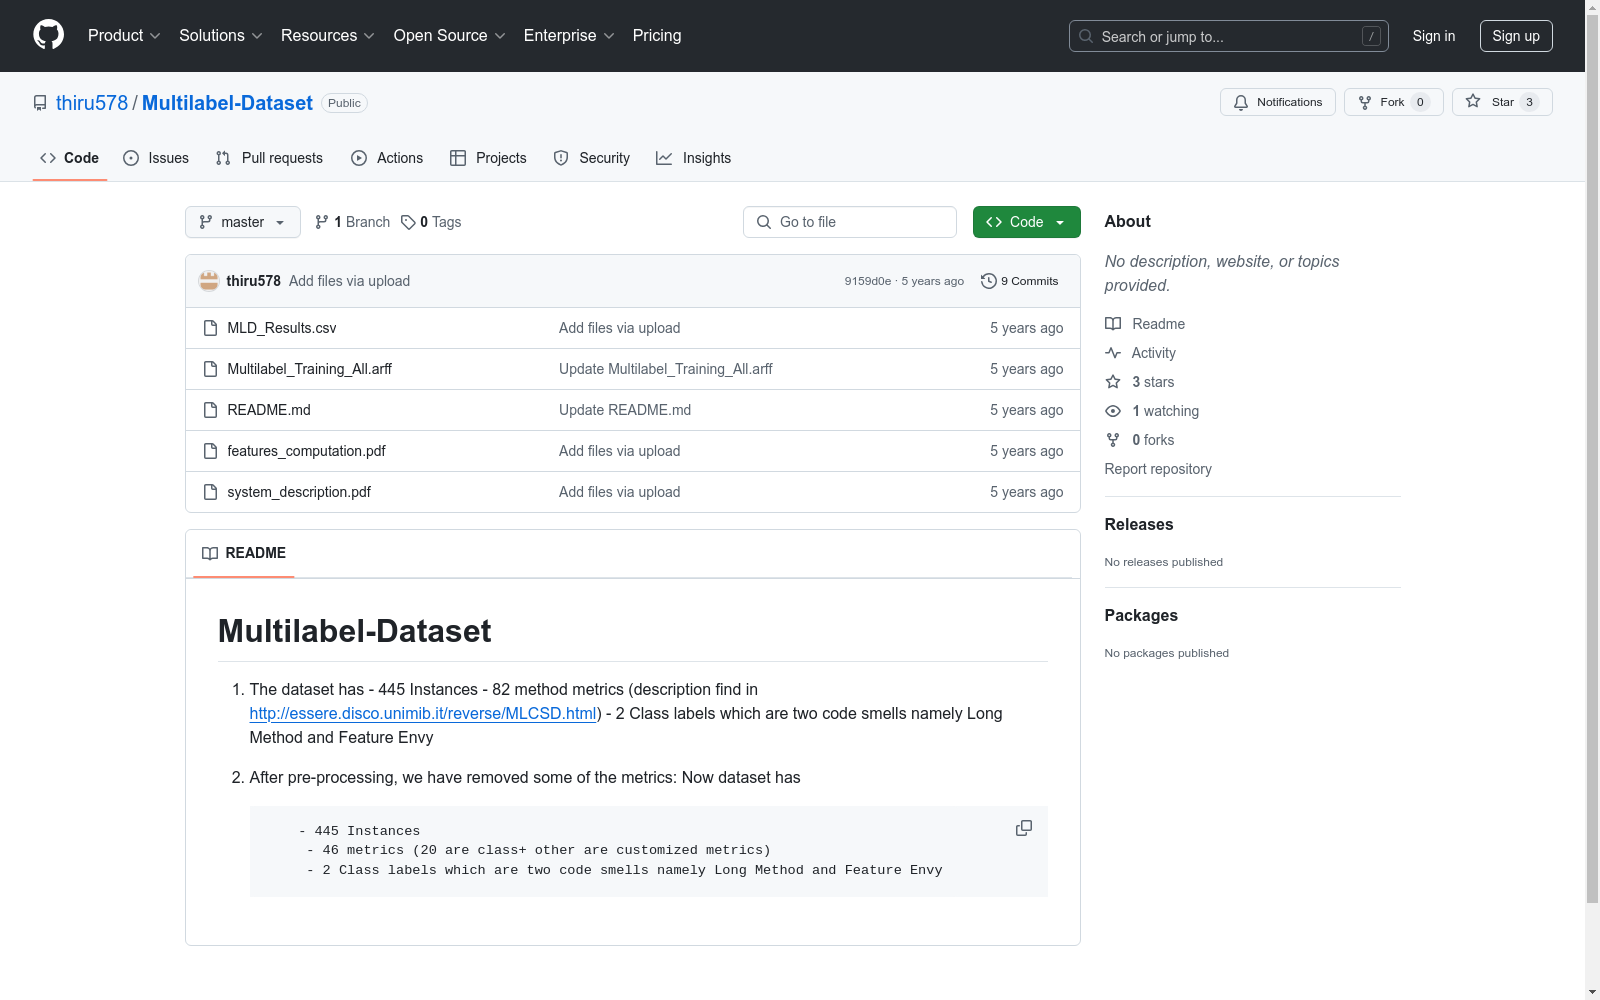View the 3 stars link
The image size is (1600, 1000).
[1153, 382]
